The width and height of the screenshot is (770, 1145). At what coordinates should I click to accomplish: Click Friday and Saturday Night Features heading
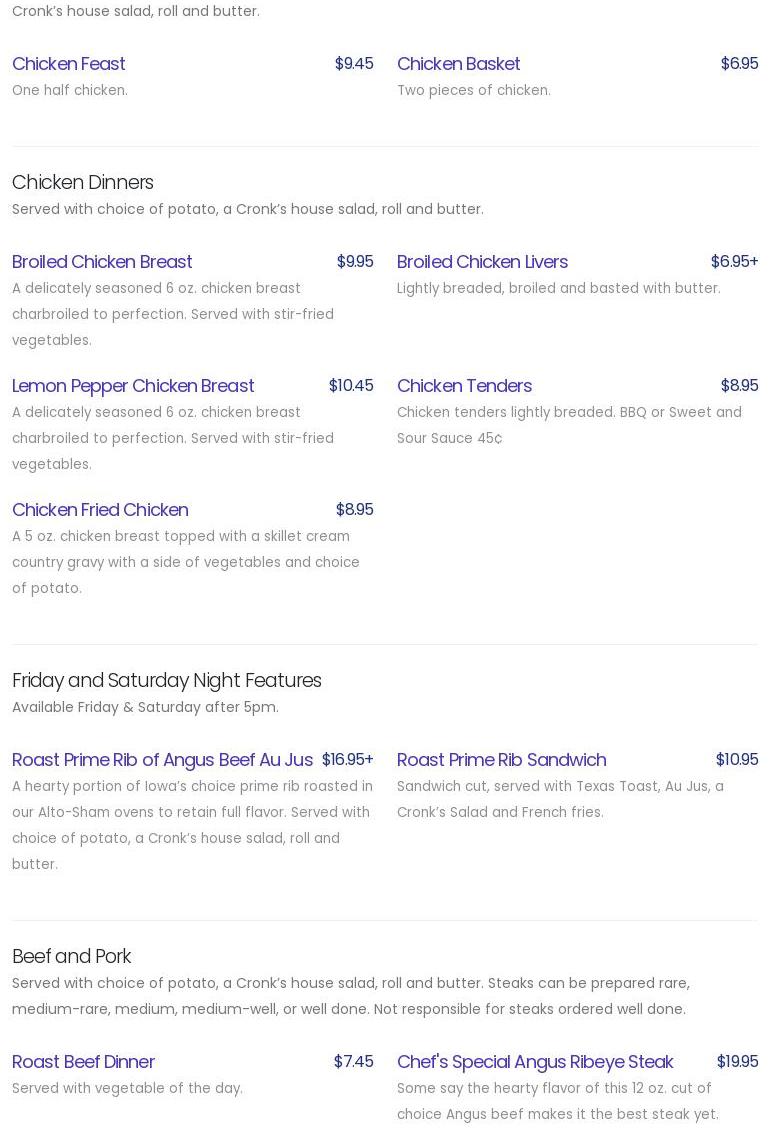point(167,680)
